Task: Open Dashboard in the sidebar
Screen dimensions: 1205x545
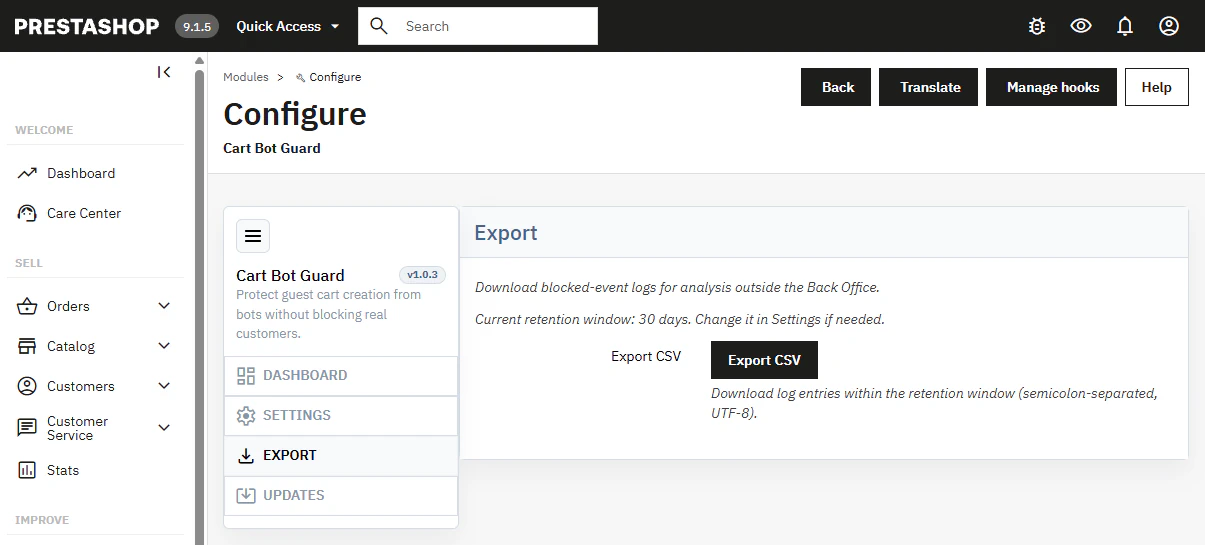Action: (81, 173)
